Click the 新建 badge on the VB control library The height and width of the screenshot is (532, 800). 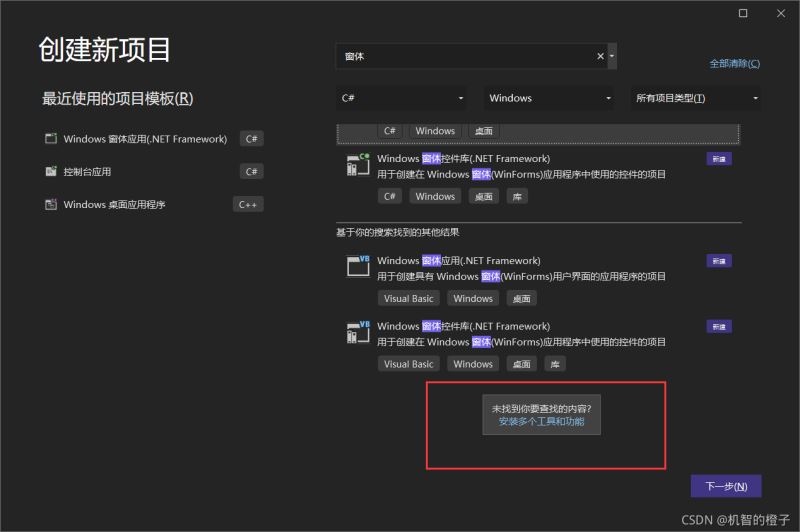(x=719, y=326)
